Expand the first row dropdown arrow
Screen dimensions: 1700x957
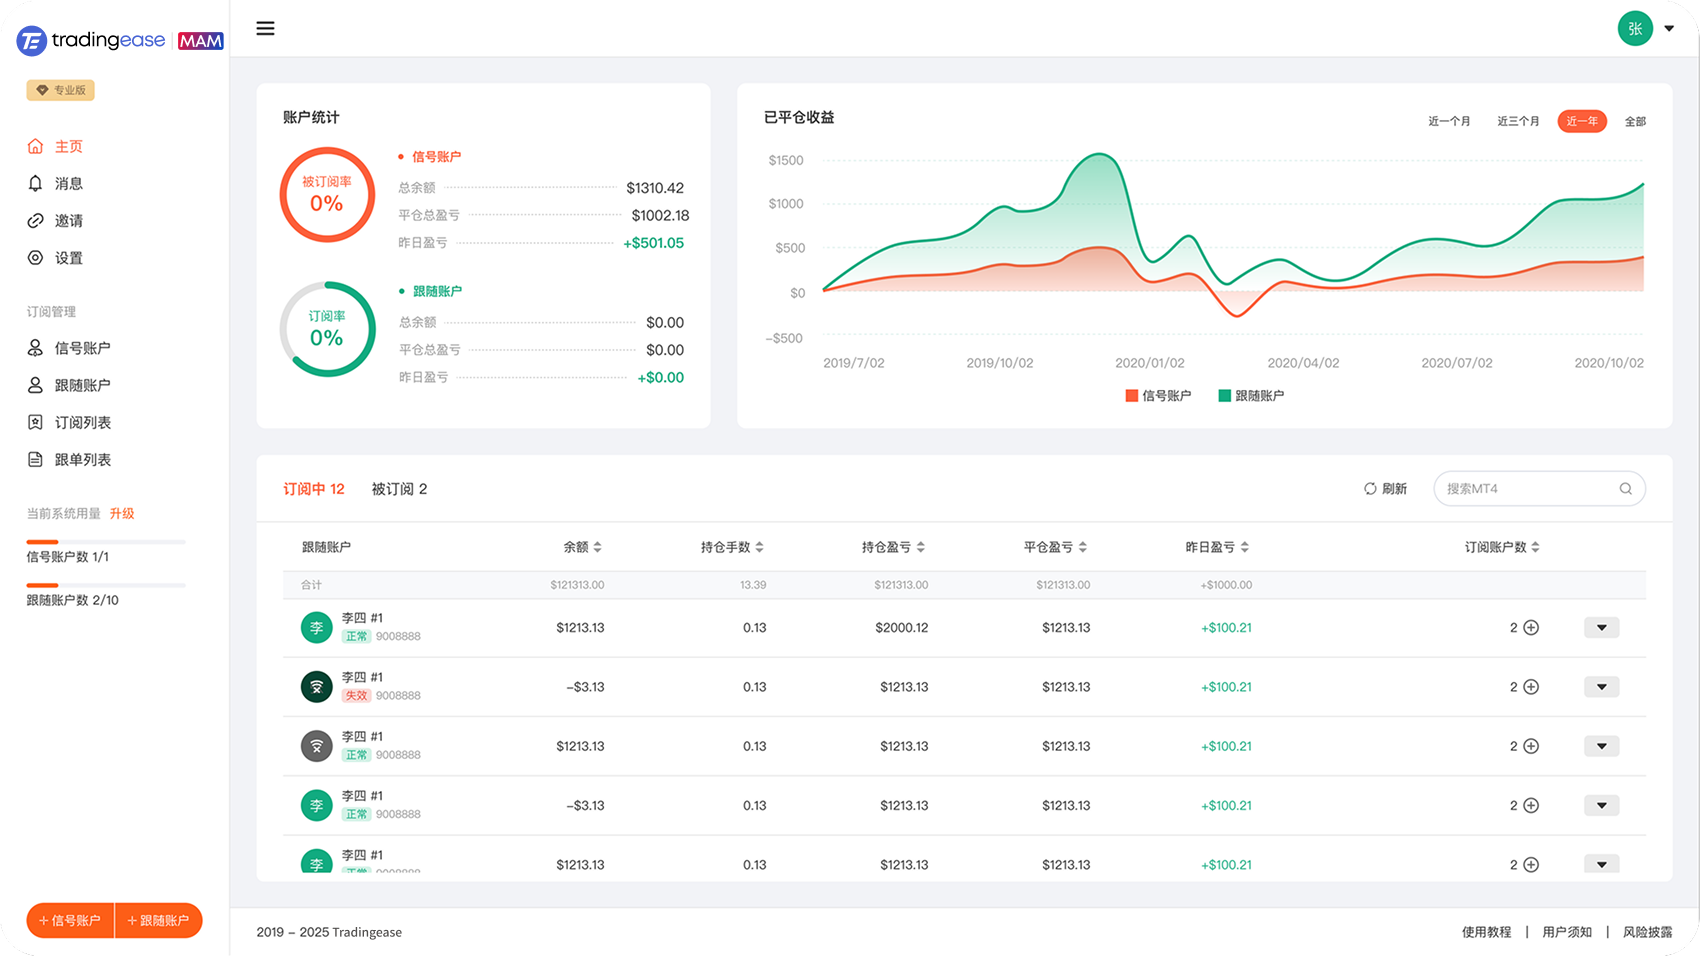tap(1601, 628)
